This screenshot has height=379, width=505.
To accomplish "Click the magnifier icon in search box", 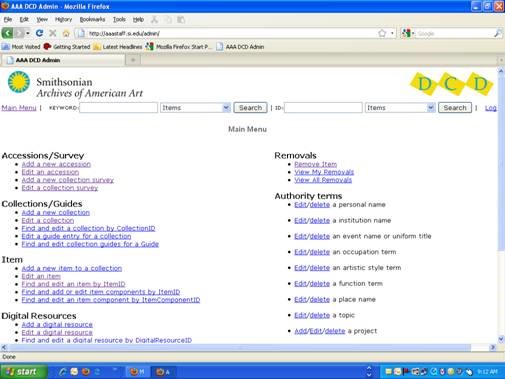I will coord(498,33).
